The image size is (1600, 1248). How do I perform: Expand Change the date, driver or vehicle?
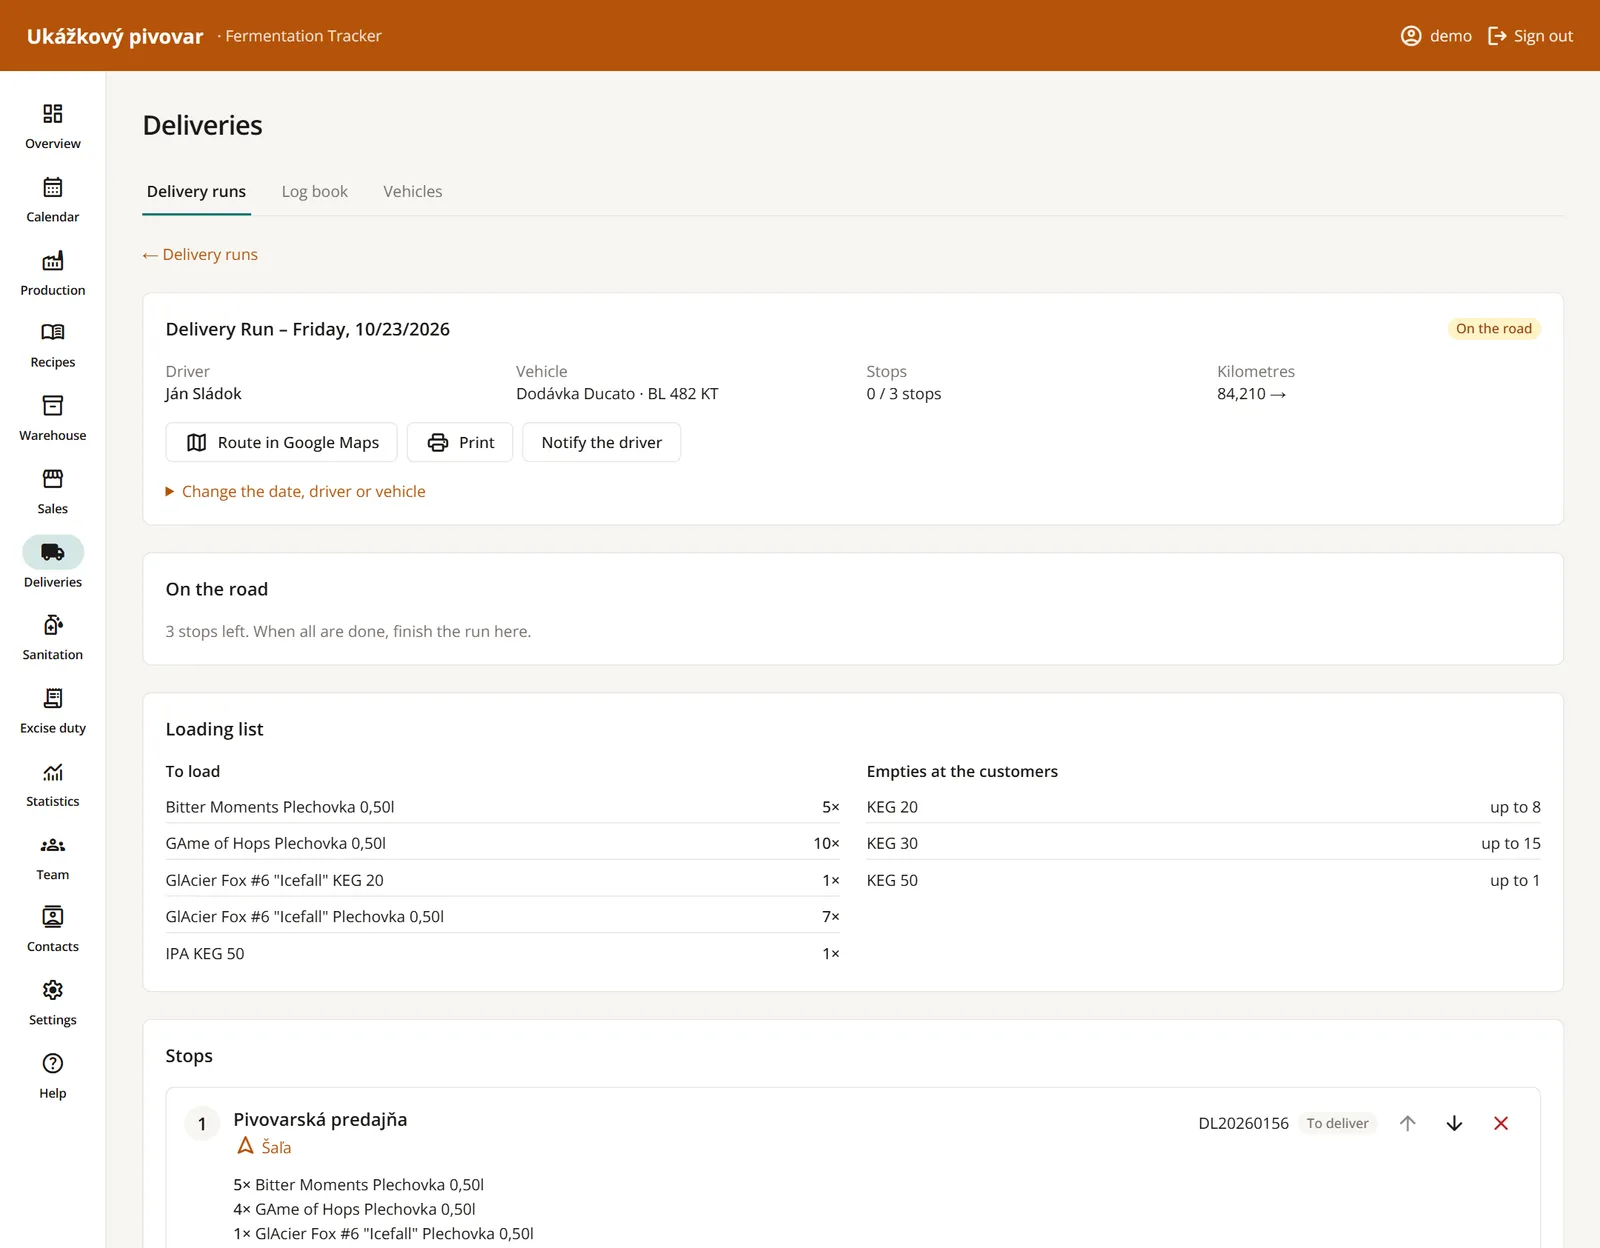tap(296, 491)
